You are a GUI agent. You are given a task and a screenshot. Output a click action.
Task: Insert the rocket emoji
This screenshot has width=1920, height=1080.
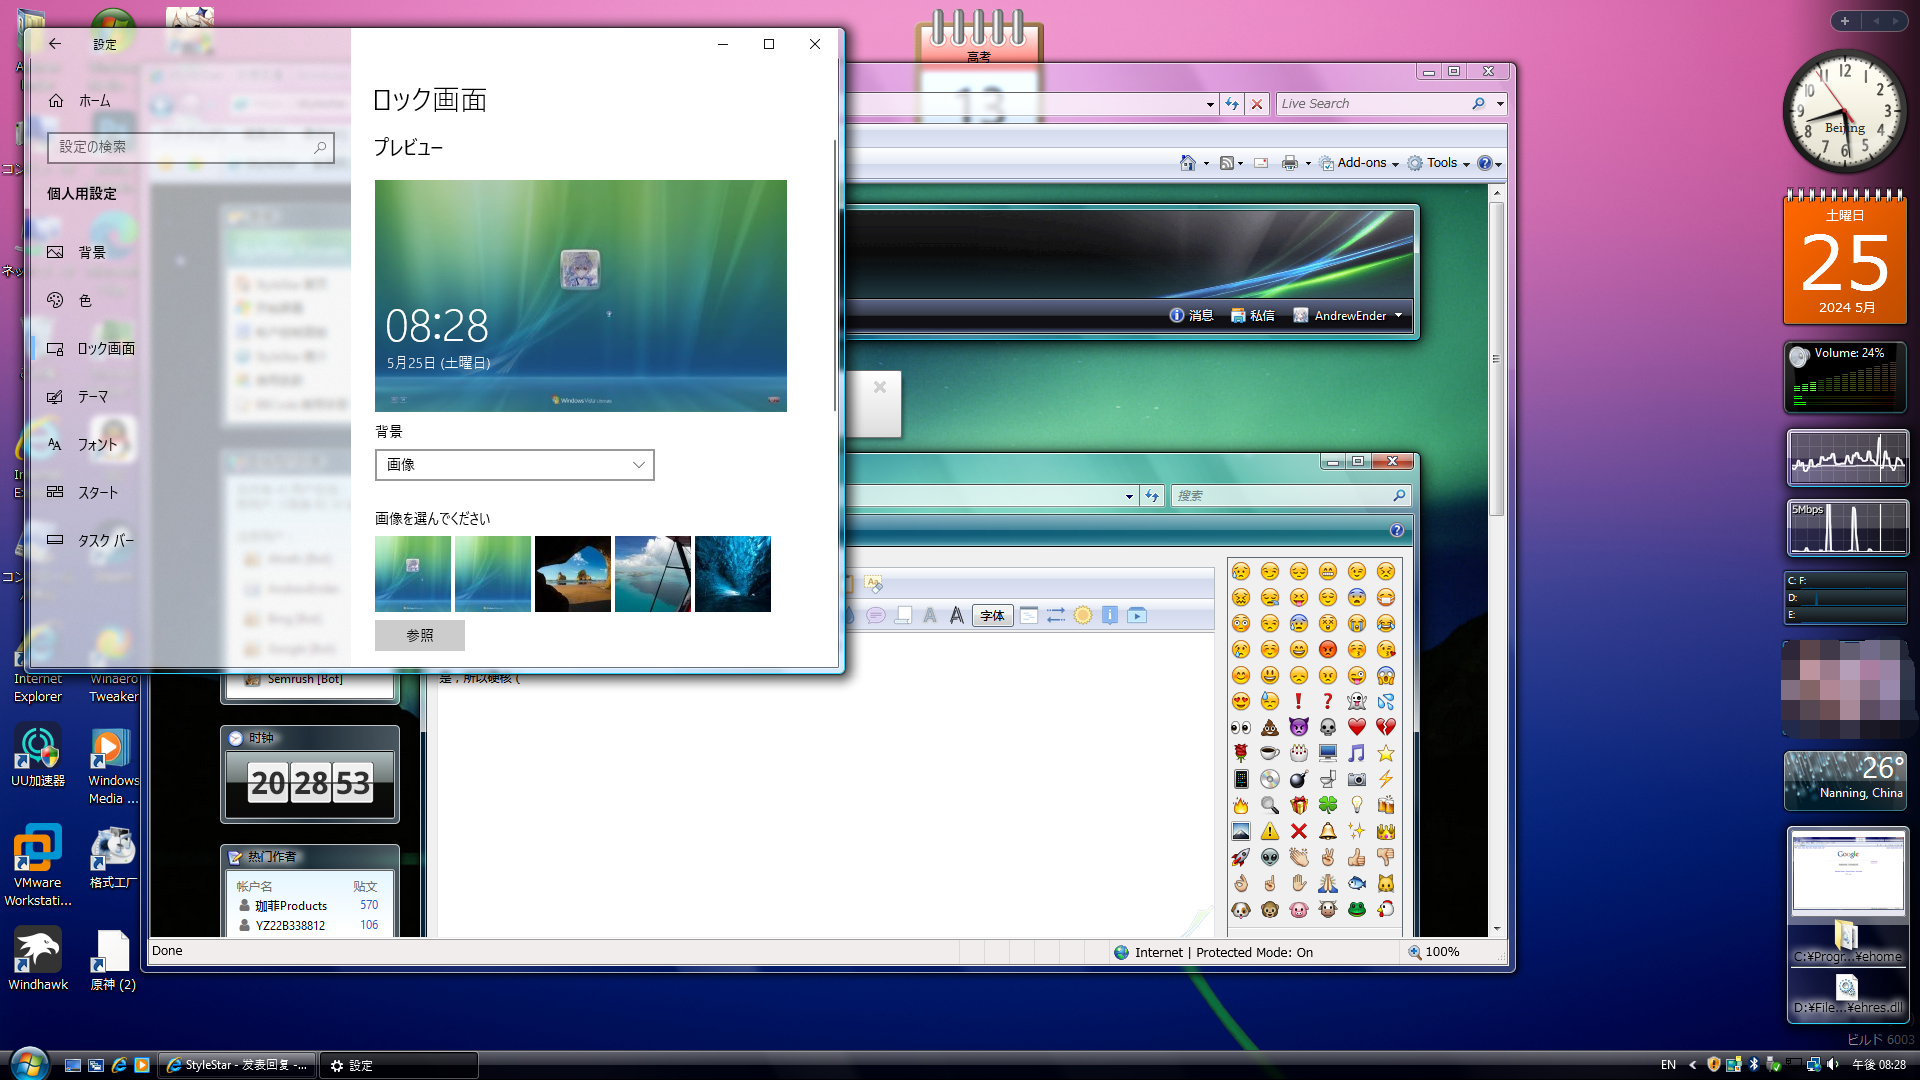1241,857
